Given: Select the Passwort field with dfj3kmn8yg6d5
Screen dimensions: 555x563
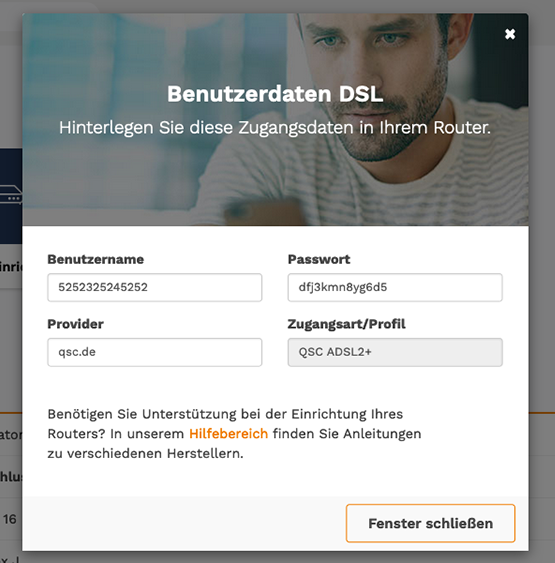Looking at the screenshot, I should click(395, 287).
